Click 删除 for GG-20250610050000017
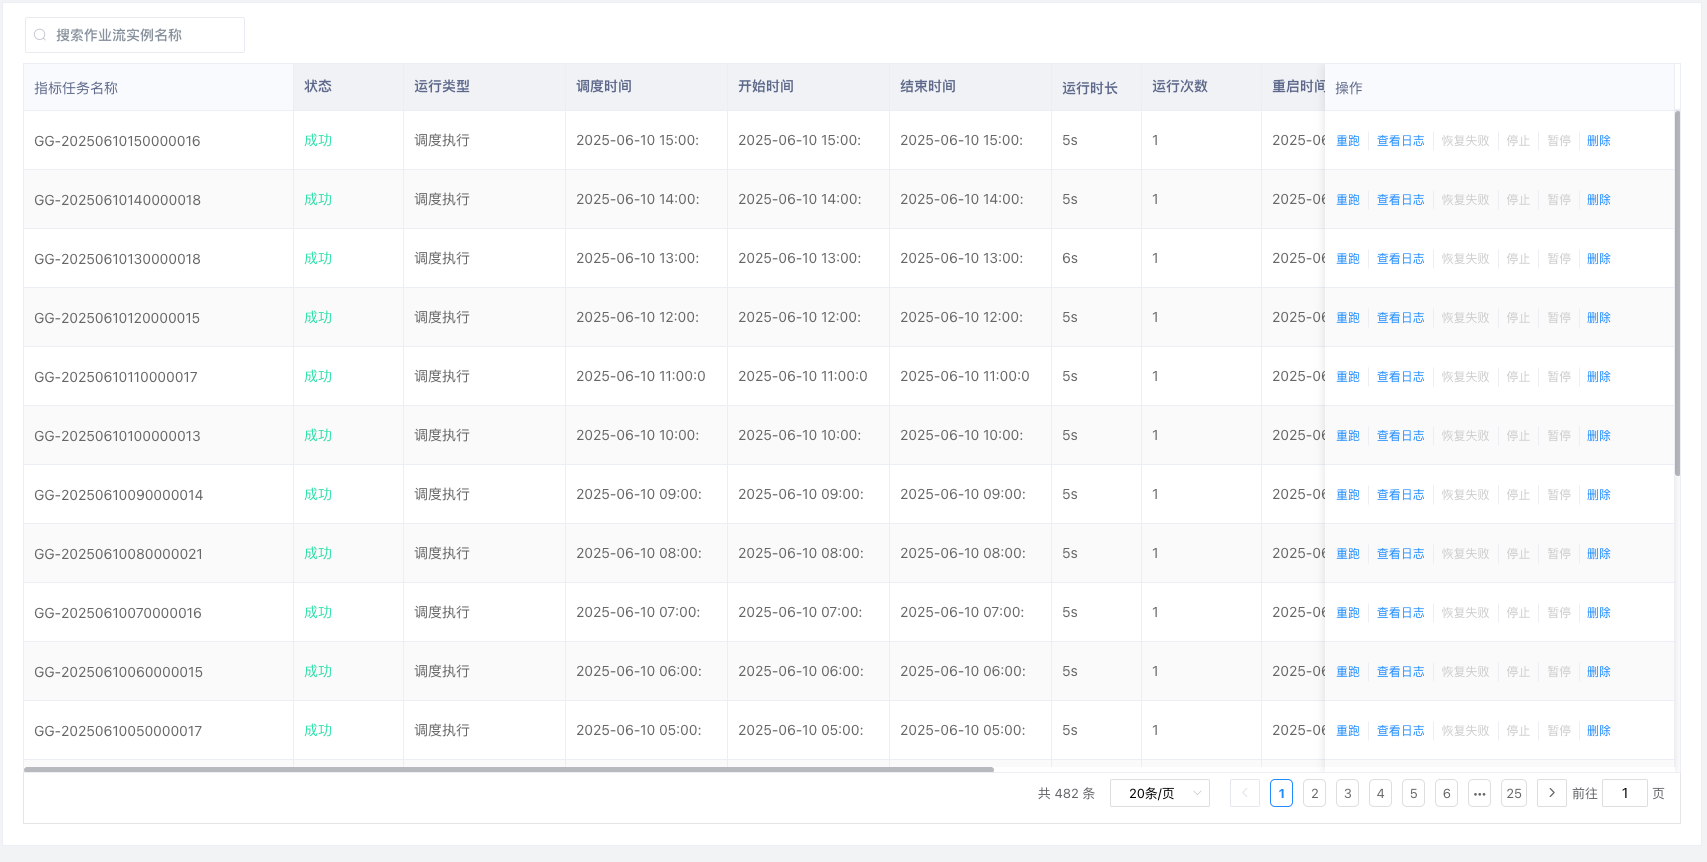Viewport: 1707px width, 862px height. pos(1598,731)
